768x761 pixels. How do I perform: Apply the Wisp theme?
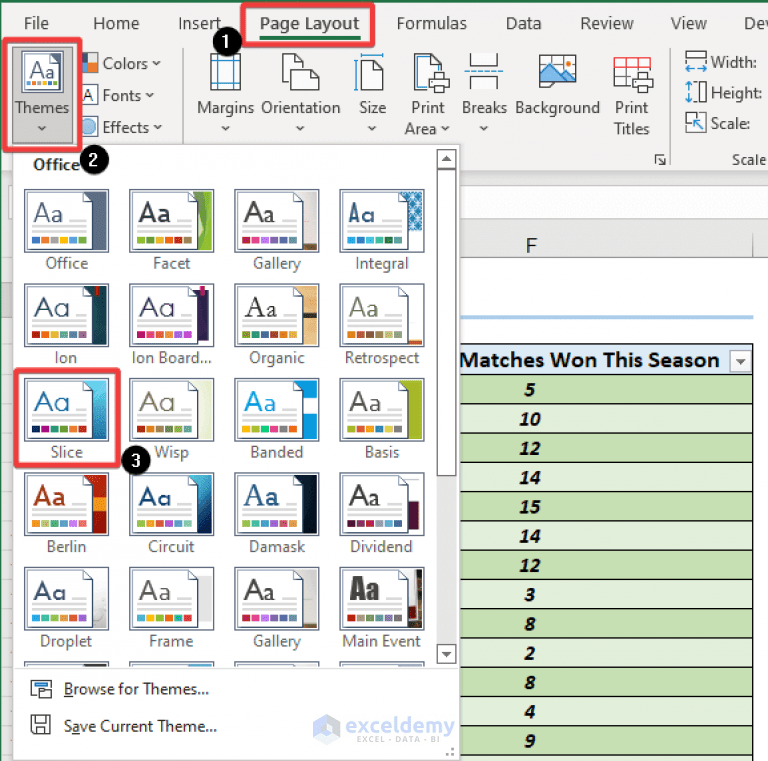click(x=171, y=419)
